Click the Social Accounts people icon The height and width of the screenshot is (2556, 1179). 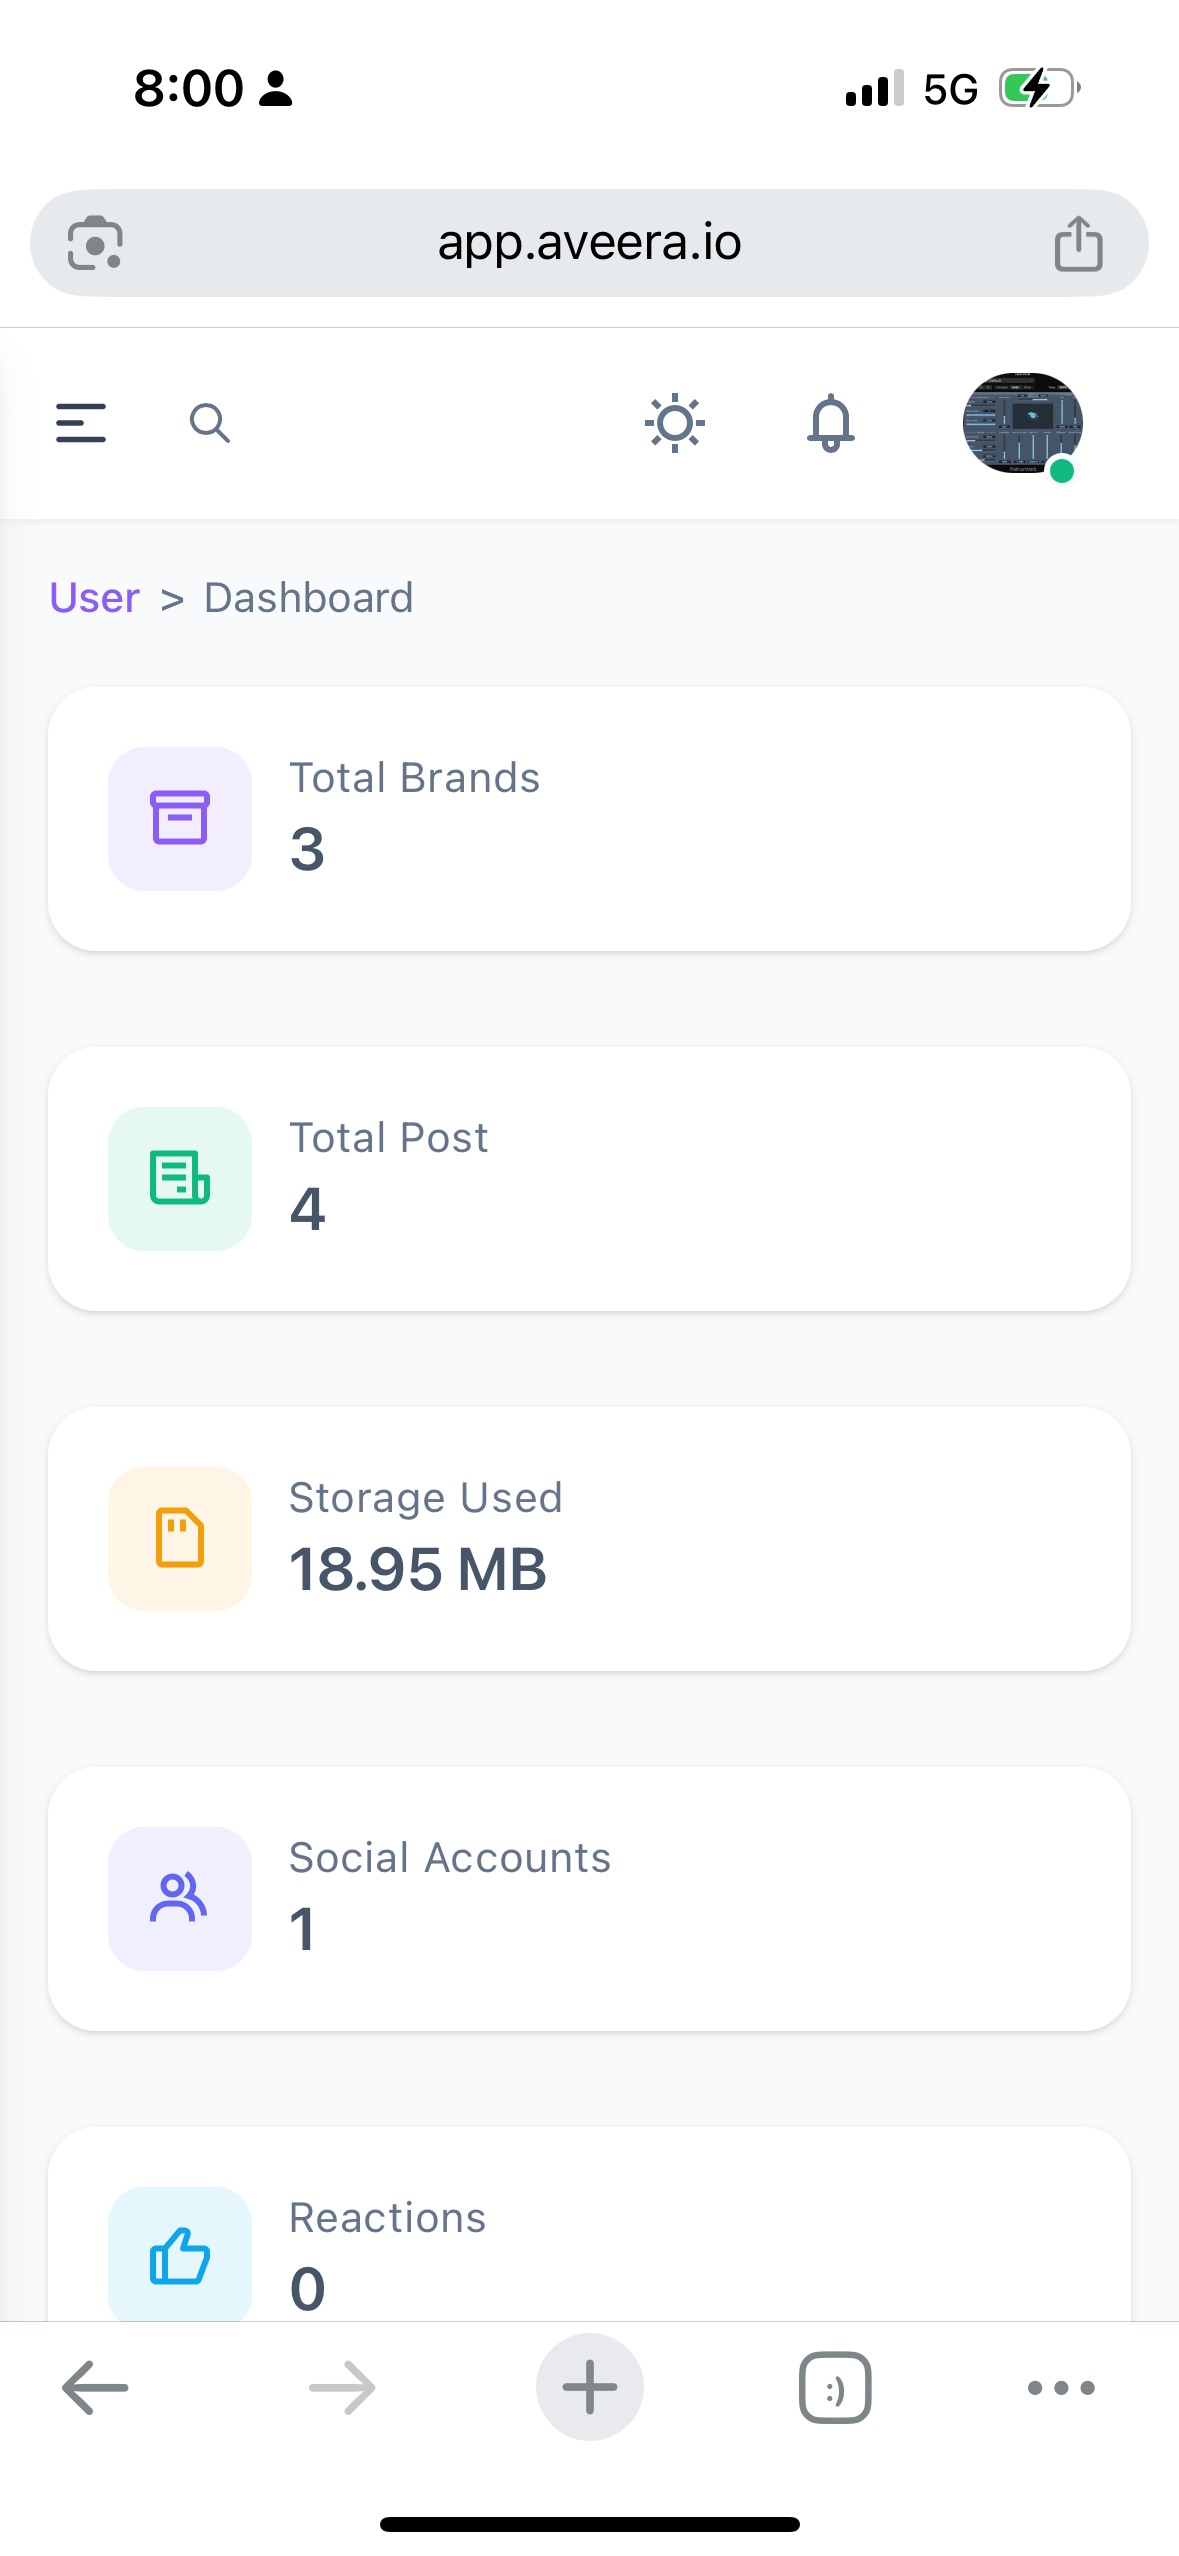(x=180, y=1898)
